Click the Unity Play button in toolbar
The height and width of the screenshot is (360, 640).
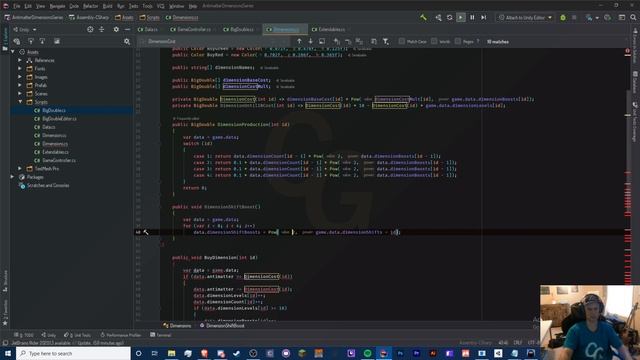coord(461,18)
